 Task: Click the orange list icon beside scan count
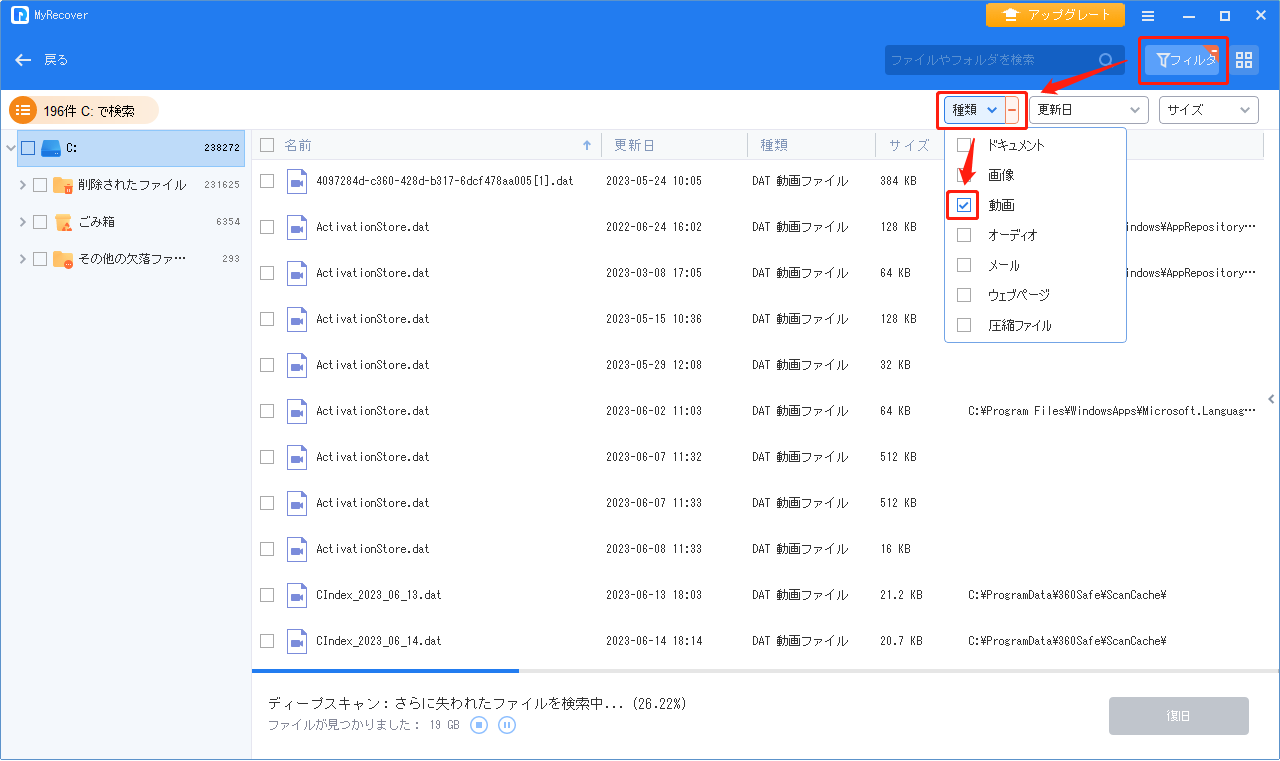point(23,110)
